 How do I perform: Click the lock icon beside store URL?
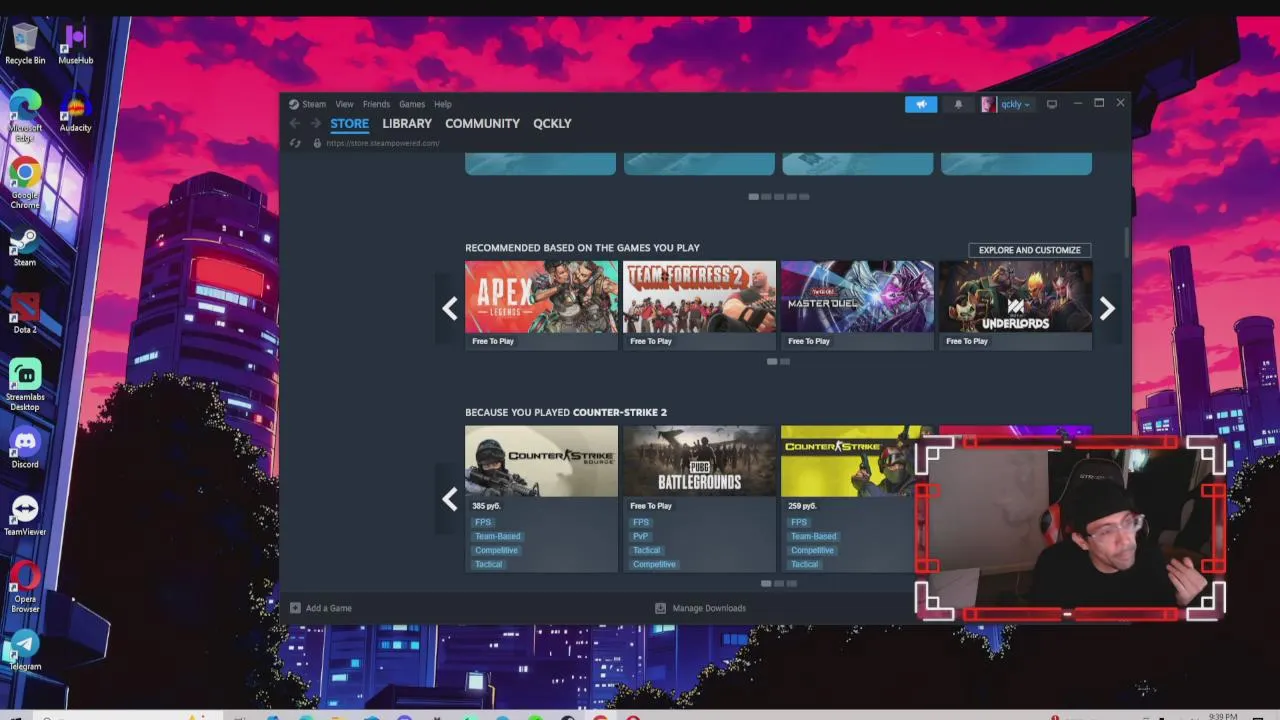(x=317, y=143)
